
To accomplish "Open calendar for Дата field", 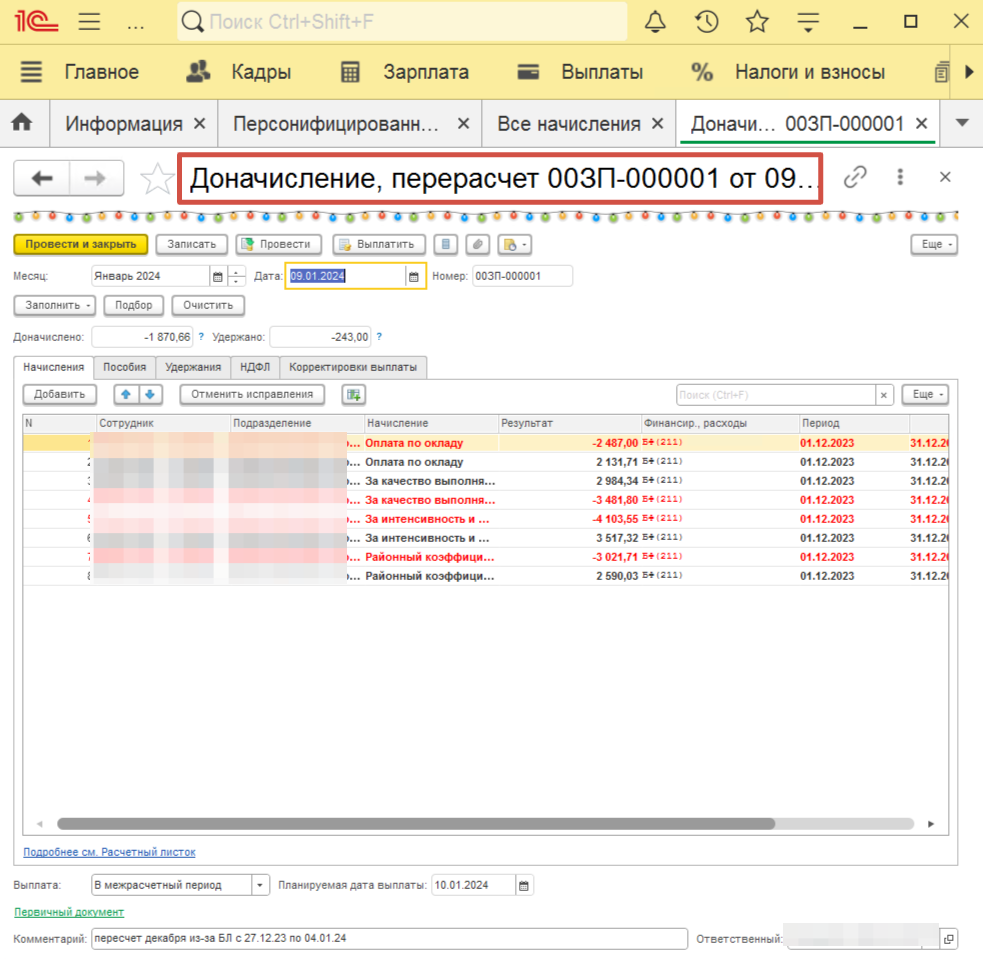I will click(414, 276).
